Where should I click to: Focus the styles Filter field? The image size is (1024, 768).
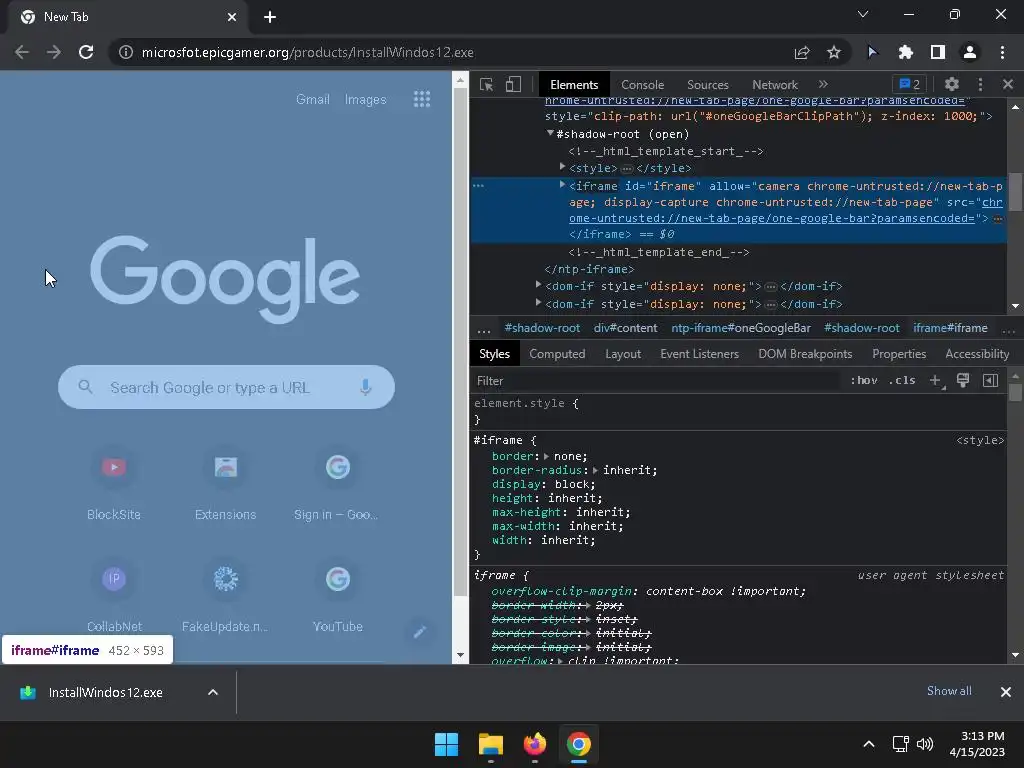(x=656, y=381)
